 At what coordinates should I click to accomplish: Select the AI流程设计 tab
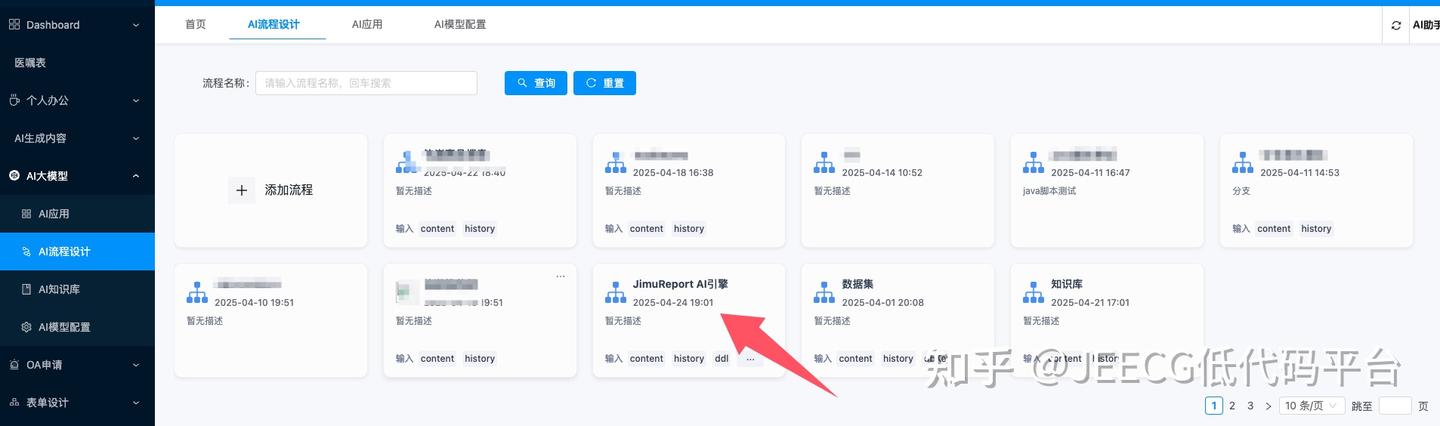tap(273, 24)
